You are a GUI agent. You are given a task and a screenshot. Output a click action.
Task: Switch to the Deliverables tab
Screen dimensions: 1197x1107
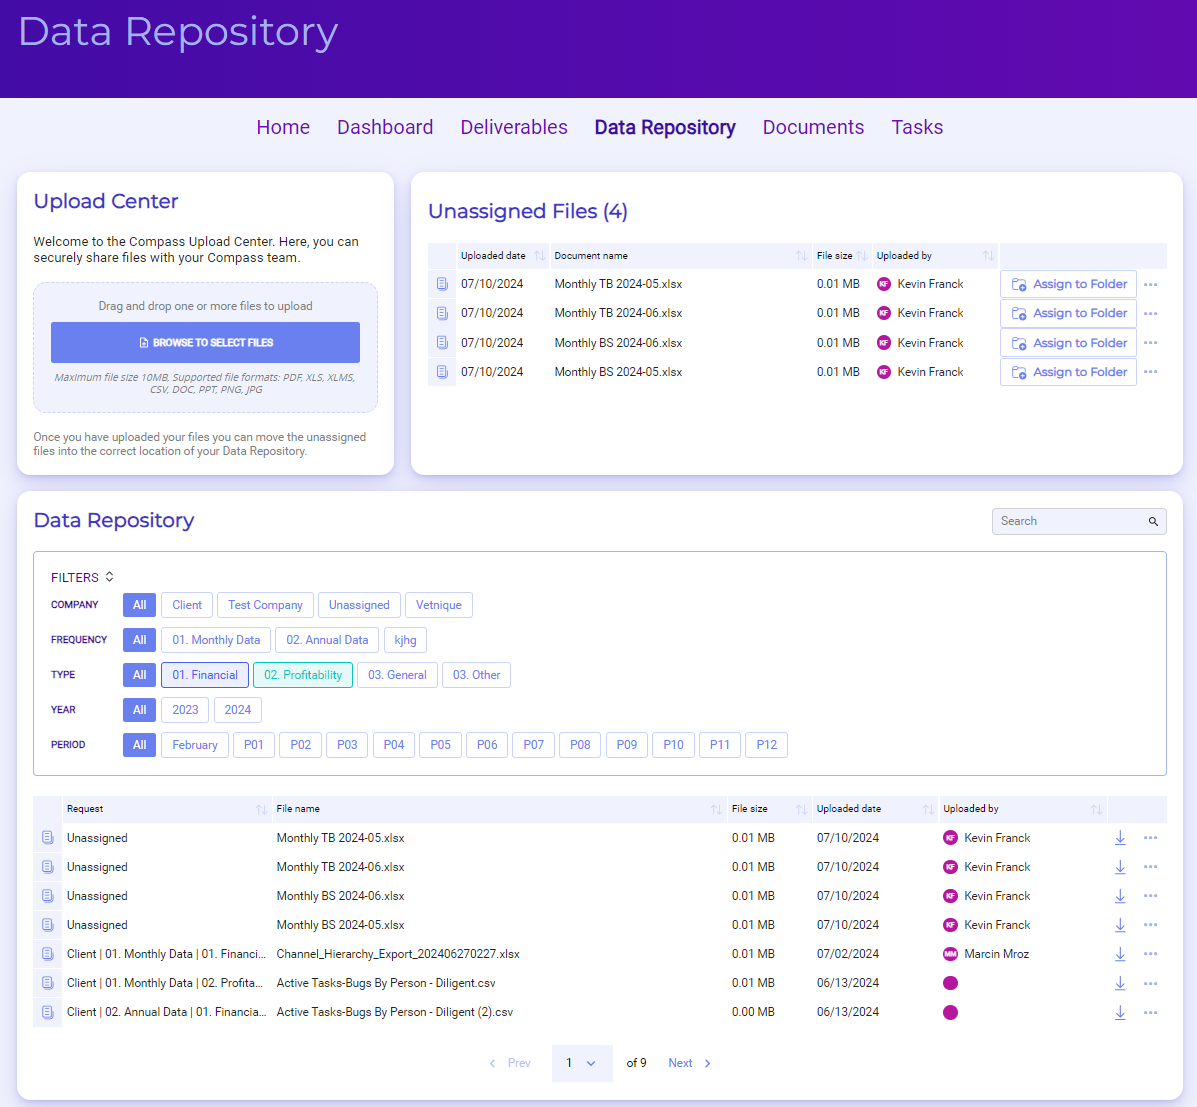(513, 127)
